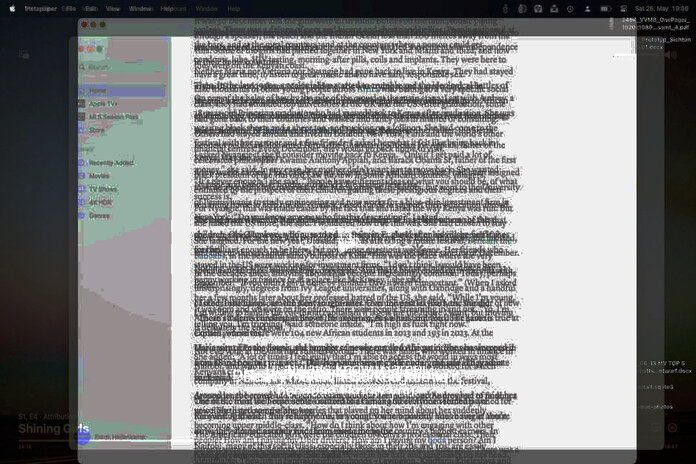Open 4K HDR library section
Viewport: 696px width, 464px height.
tap(123, 202)
